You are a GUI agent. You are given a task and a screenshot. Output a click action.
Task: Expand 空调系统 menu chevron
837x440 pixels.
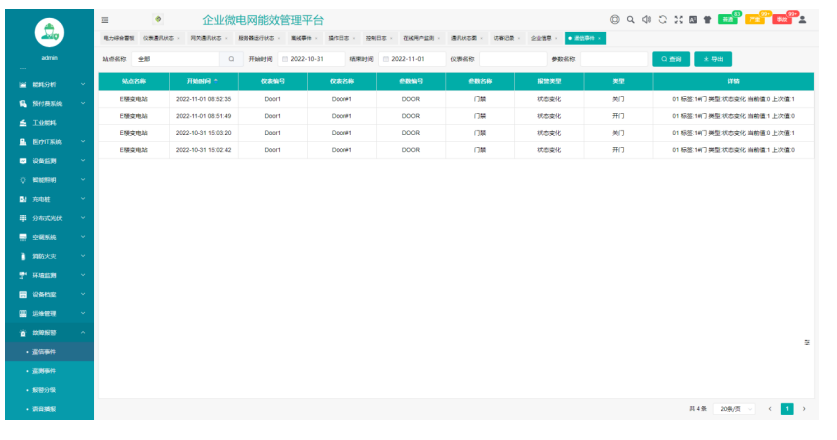pyautogui.click(x=83, y=237)
